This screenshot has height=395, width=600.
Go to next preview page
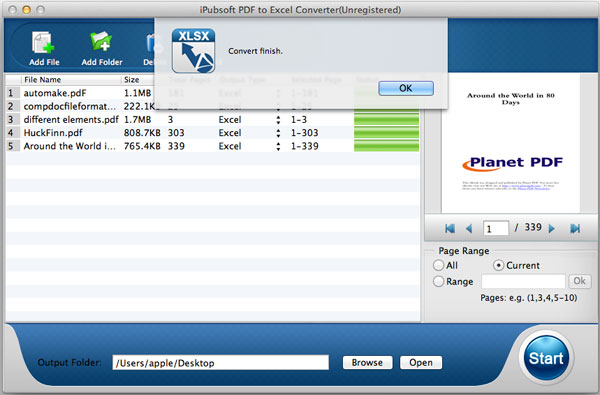tap(551, 229)
